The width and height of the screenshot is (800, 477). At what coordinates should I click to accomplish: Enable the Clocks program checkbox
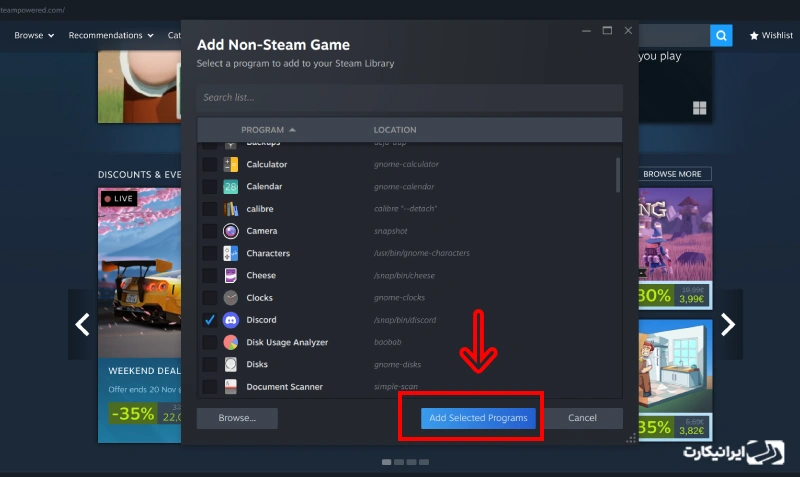coord(209,298)
